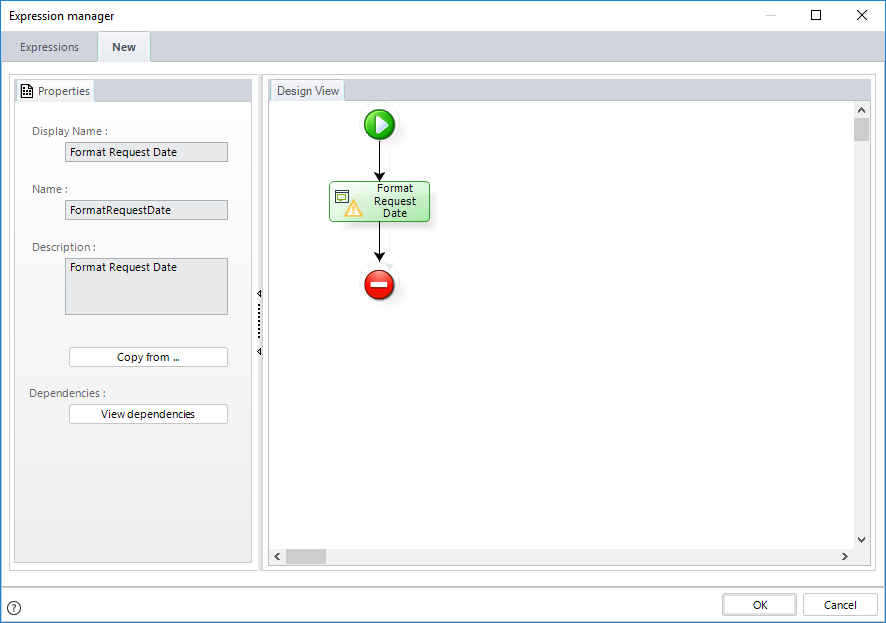This screenshot has height=623, width=886.
Task: Click the lower collapse arrow on panel splitter
Action: click(259, 351)
